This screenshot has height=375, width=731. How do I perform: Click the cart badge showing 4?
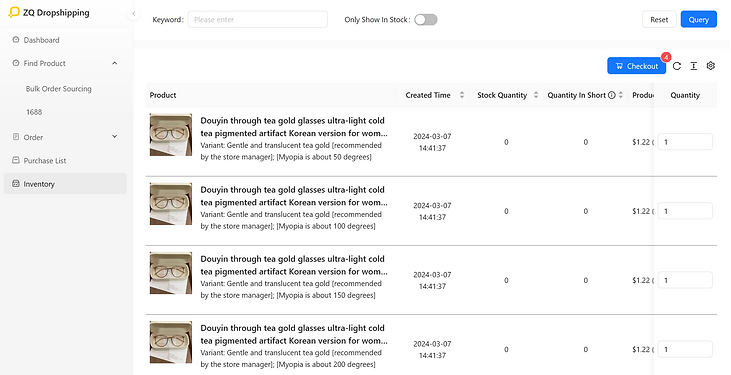point(666,57)
